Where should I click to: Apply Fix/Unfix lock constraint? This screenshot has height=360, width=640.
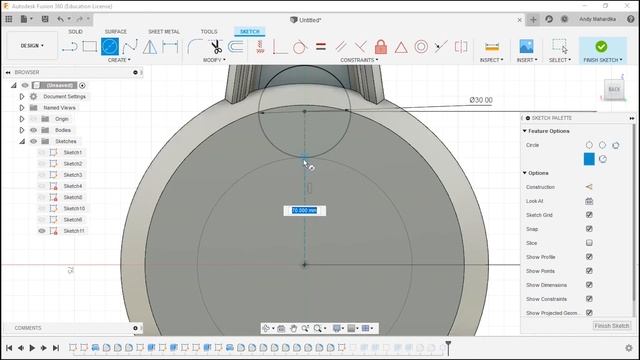381,47
